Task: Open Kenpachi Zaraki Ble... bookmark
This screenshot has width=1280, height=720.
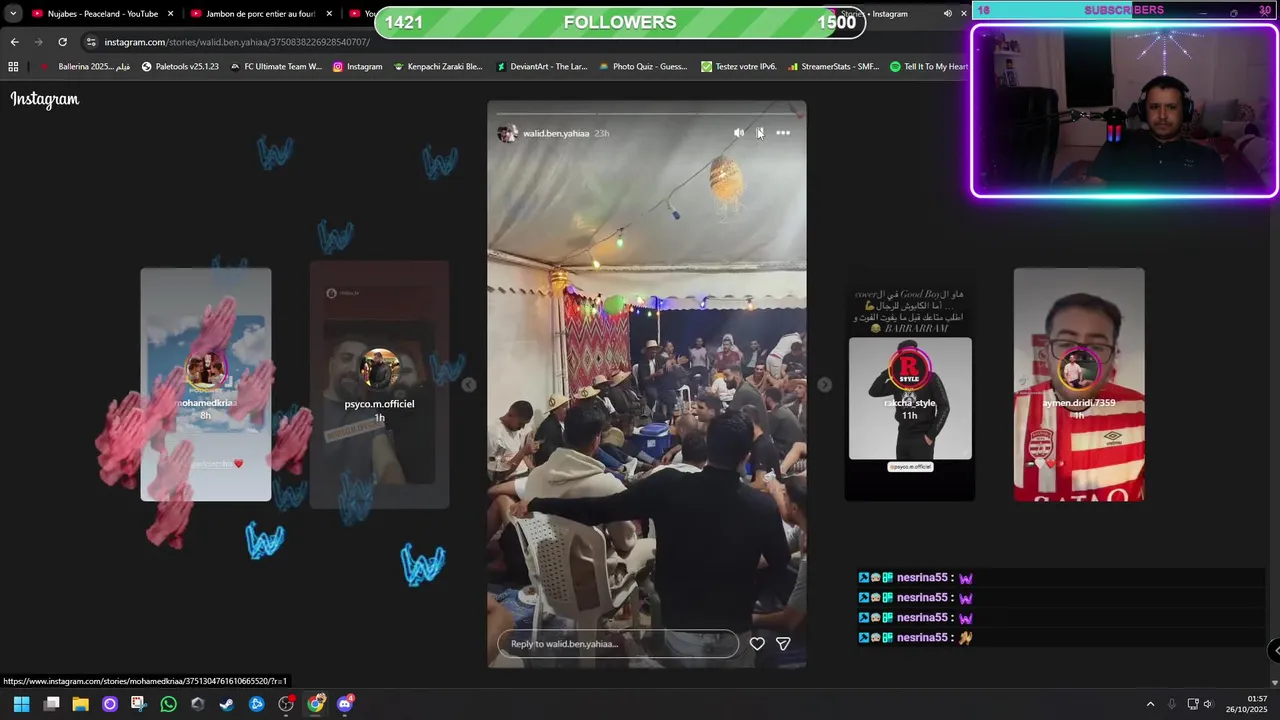Action: 438,67
